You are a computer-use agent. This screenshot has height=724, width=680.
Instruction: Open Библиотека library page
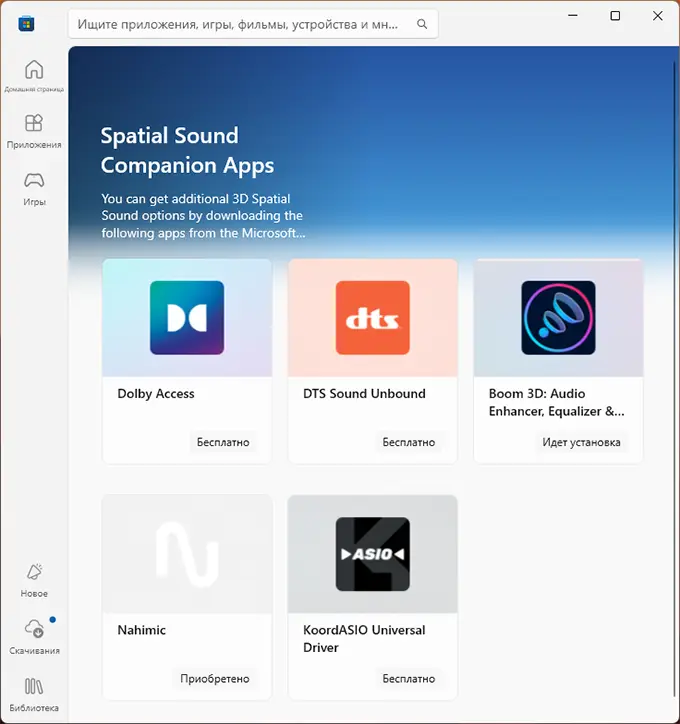(x=34, y=693)
